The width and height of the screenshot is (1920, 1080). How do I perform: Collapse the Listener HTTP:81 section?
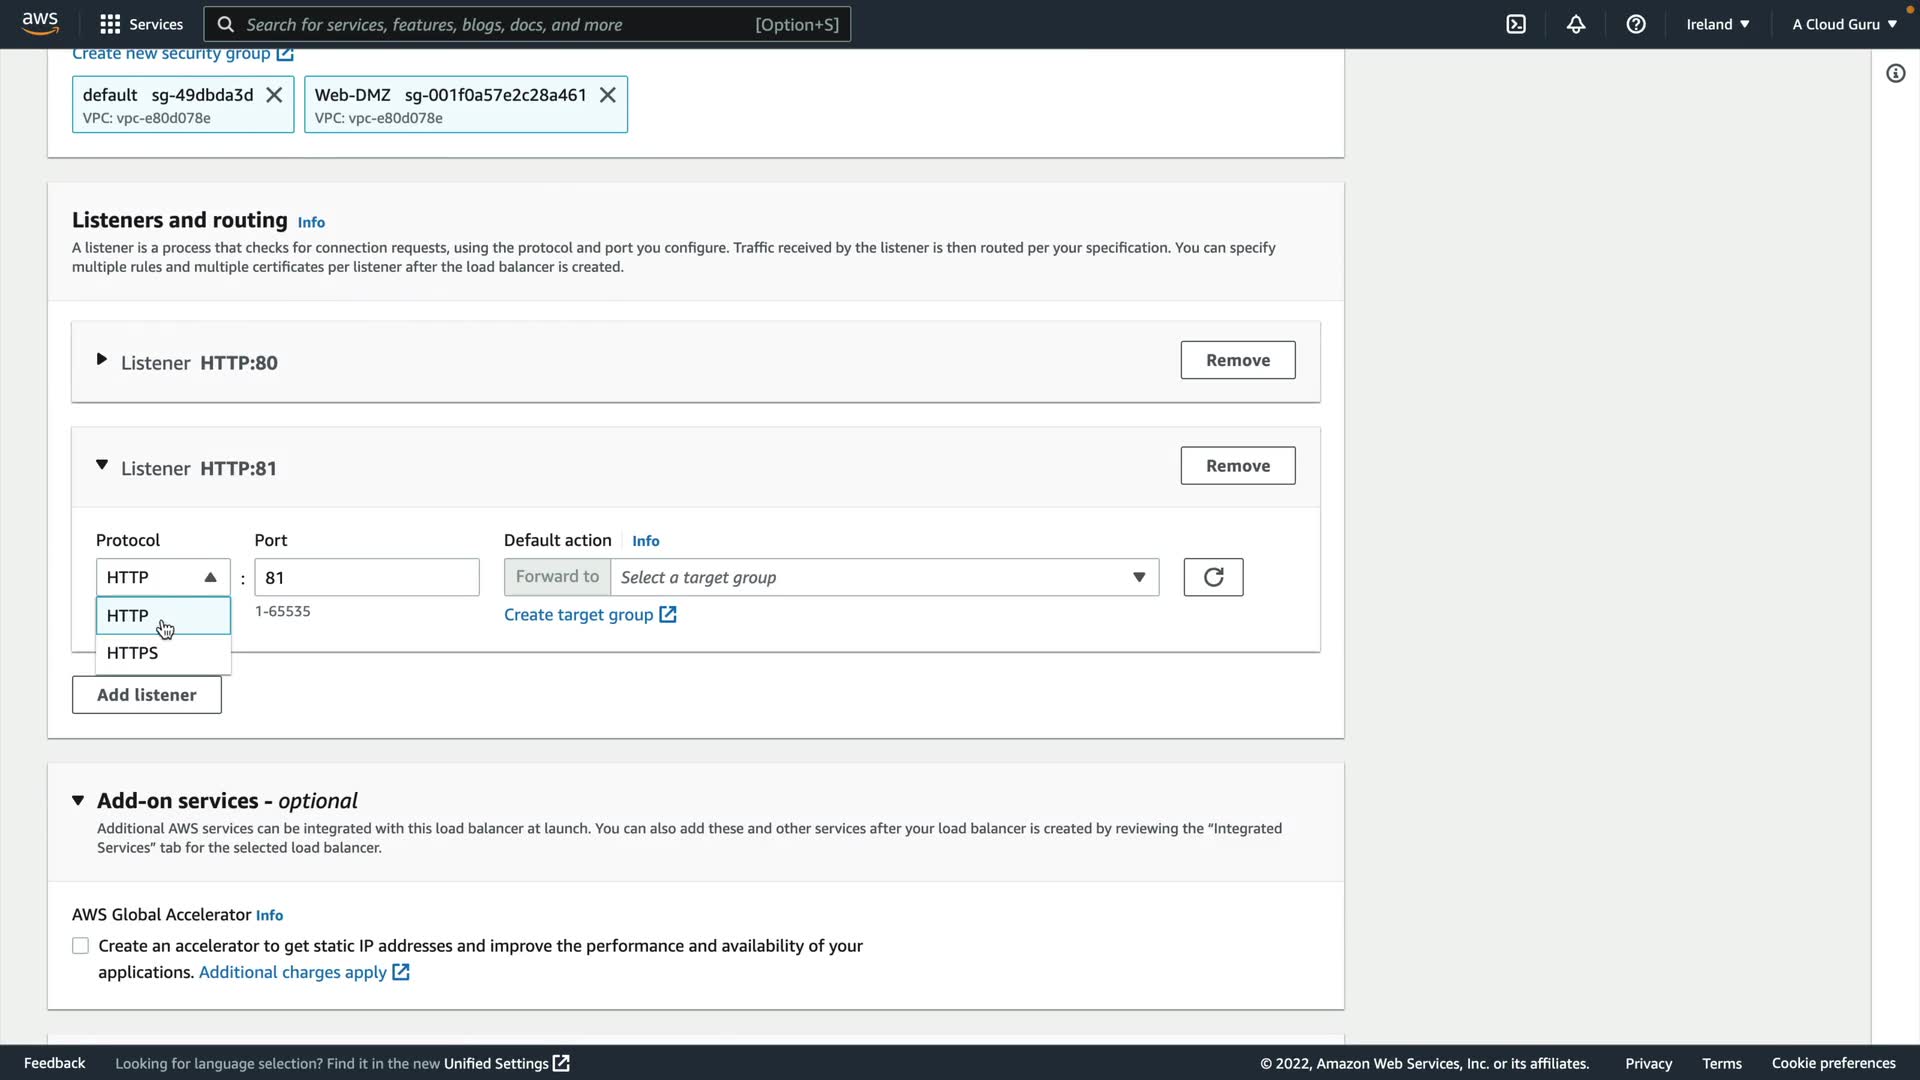point(101,465)
